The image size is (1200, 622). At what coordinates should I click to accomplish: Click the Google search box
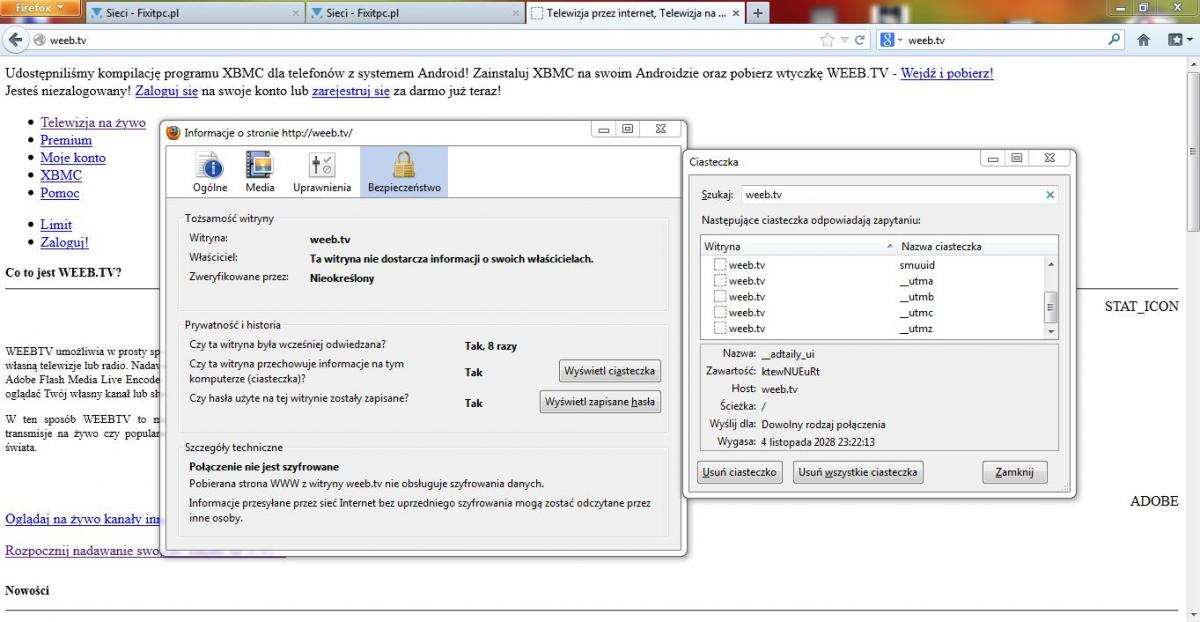click(x=1005, y=40)
